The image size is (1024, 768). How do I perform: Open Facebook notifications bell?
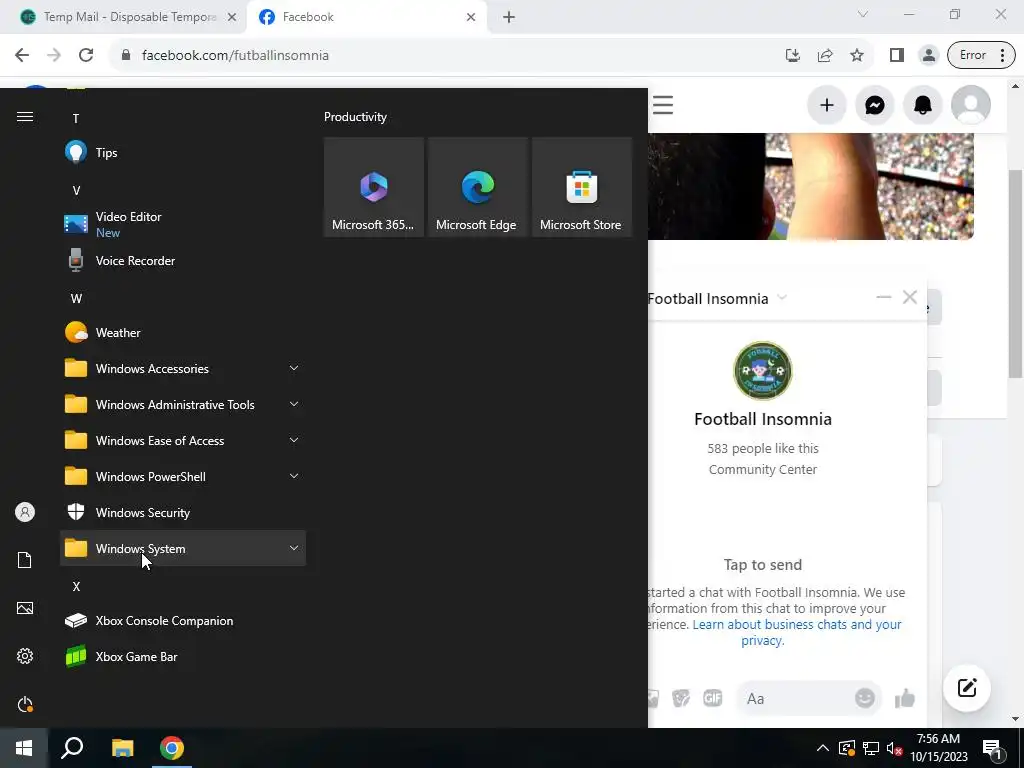point(922,105)
